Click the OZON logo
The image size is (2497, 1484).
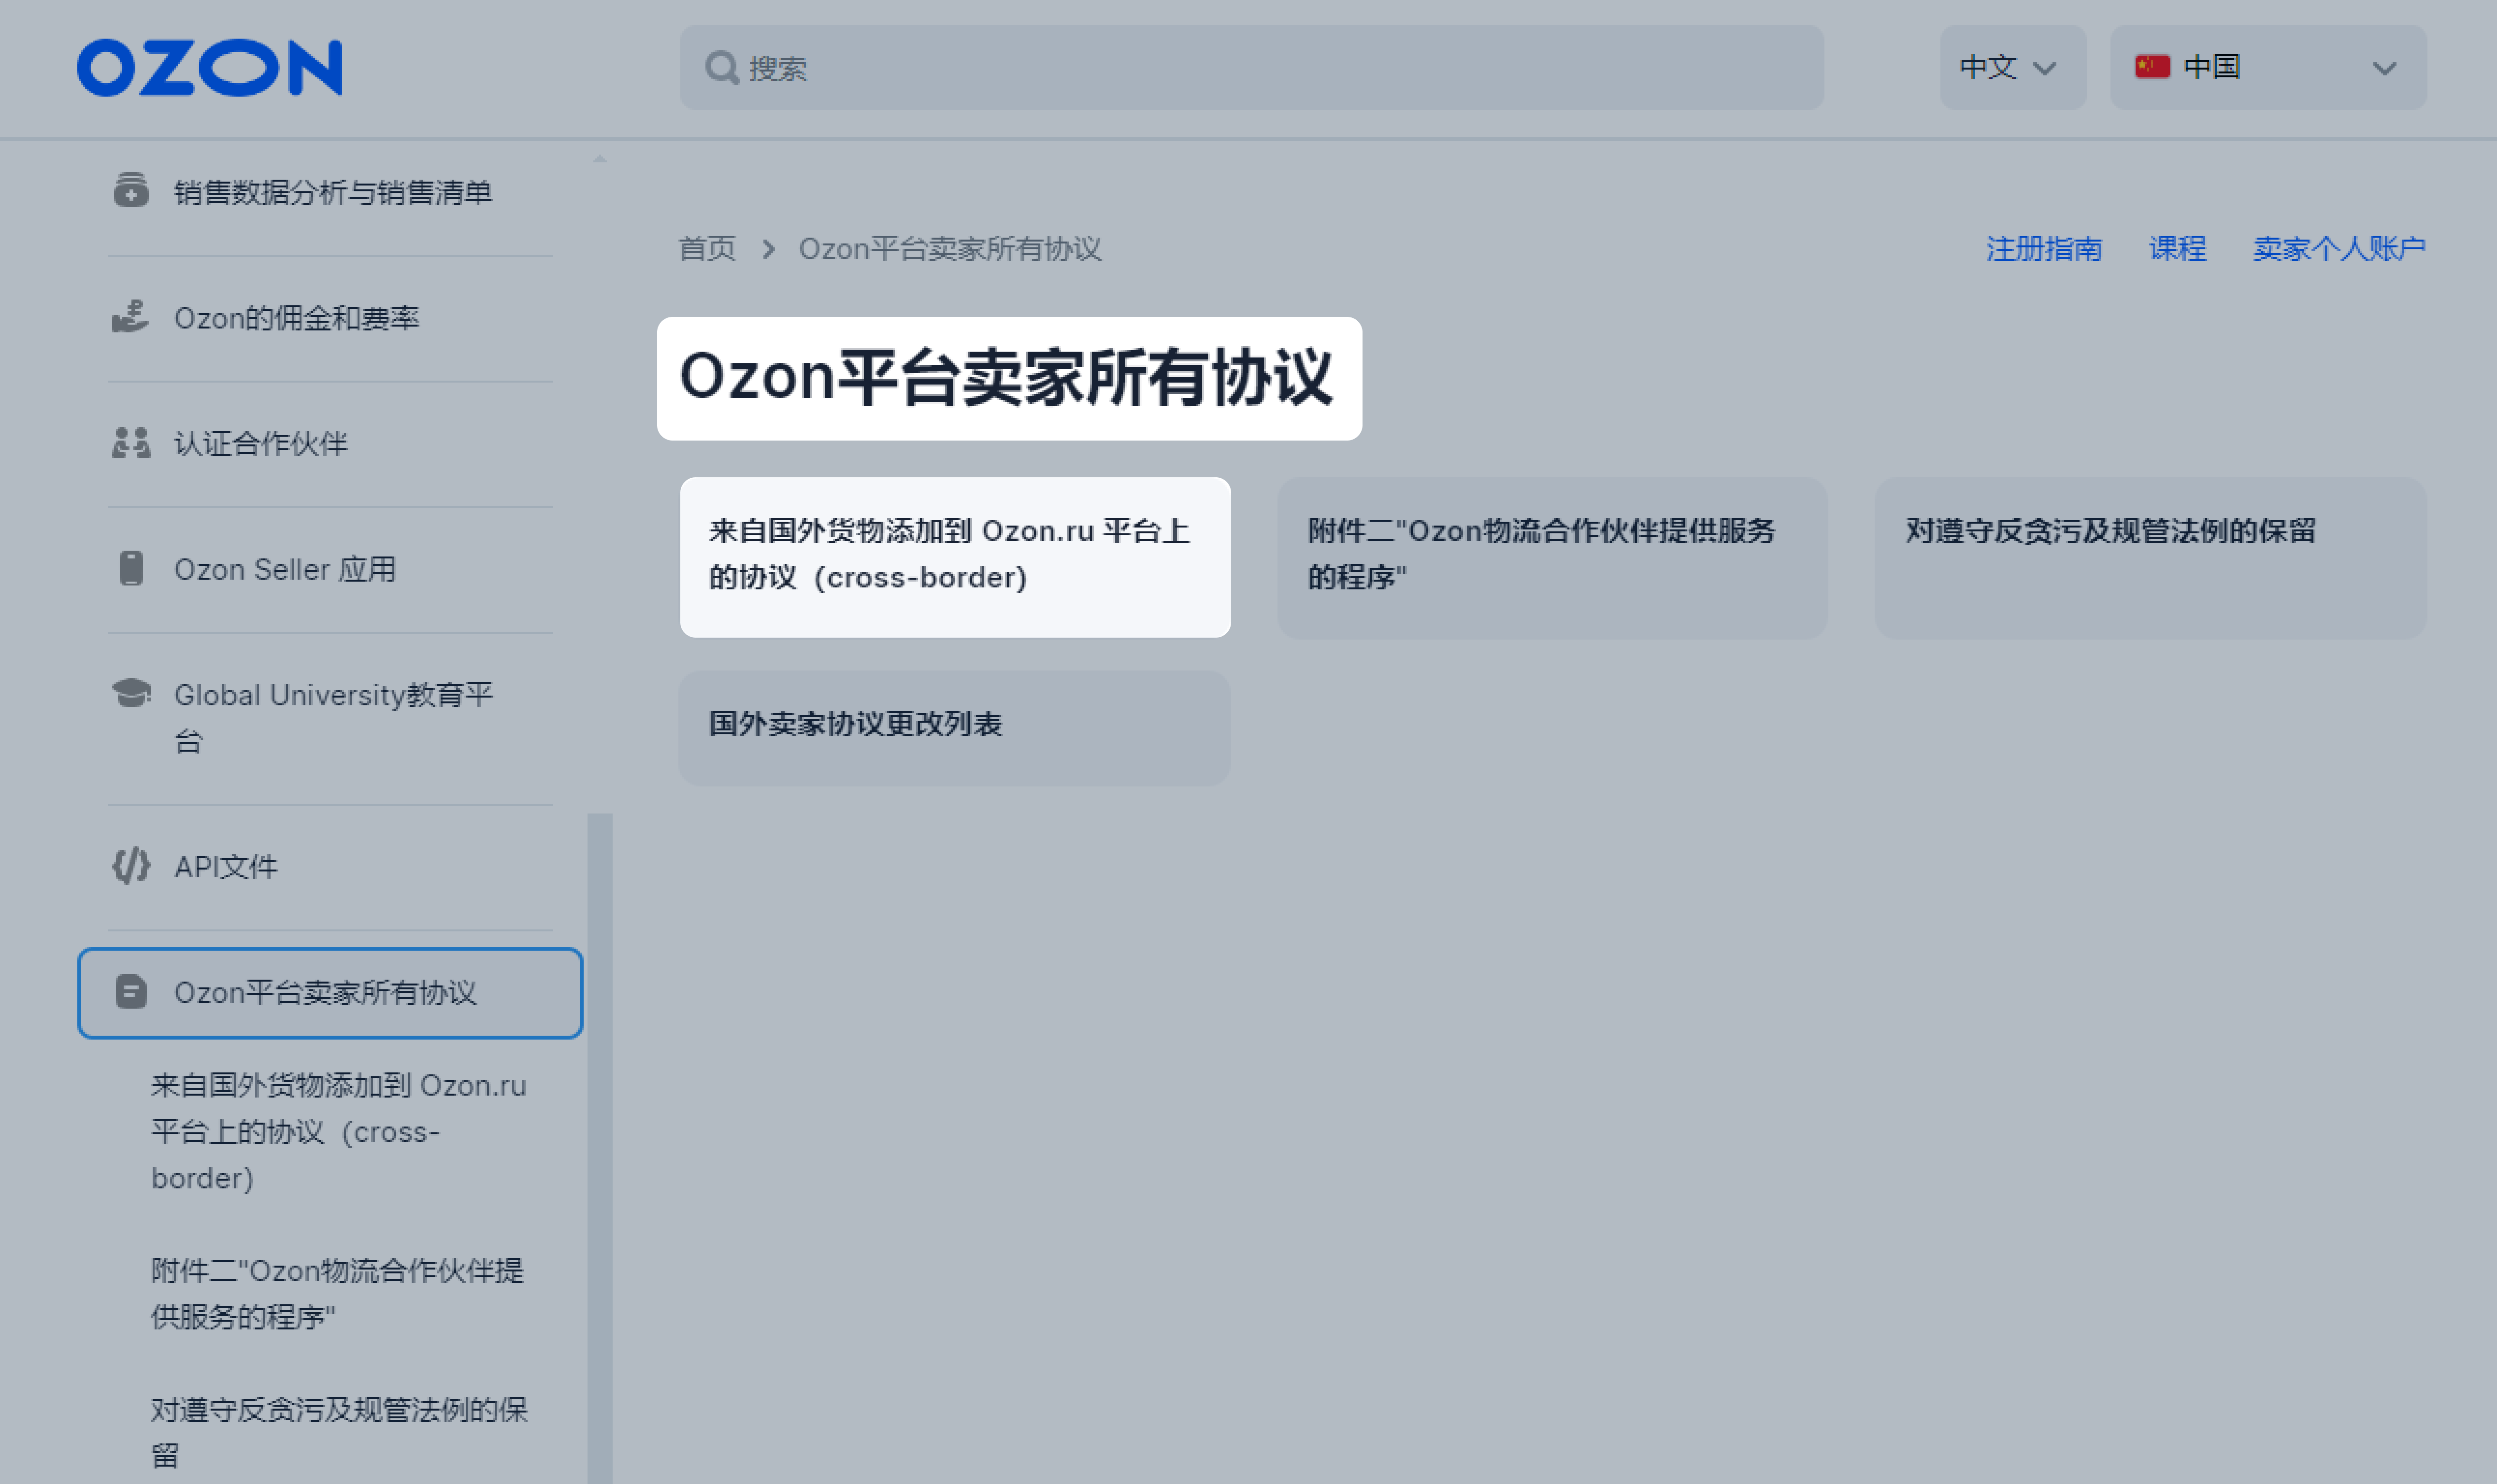click(x=209, y=66)
